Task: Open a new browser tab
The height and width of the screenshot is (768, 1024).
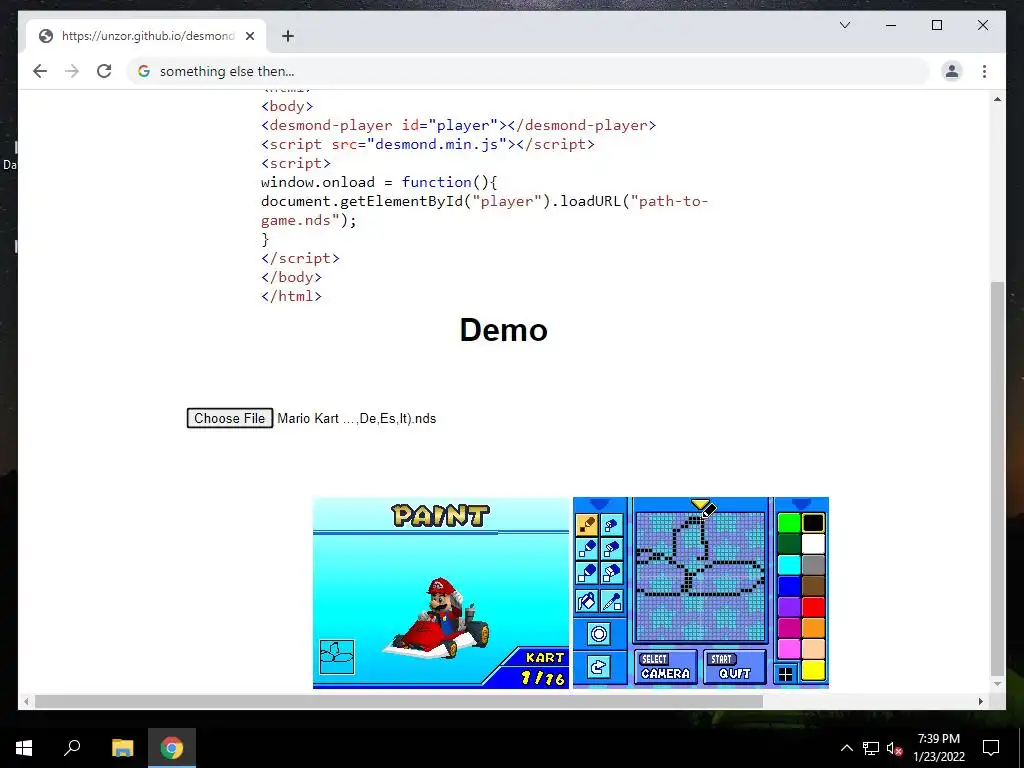Action: point(287,36)
